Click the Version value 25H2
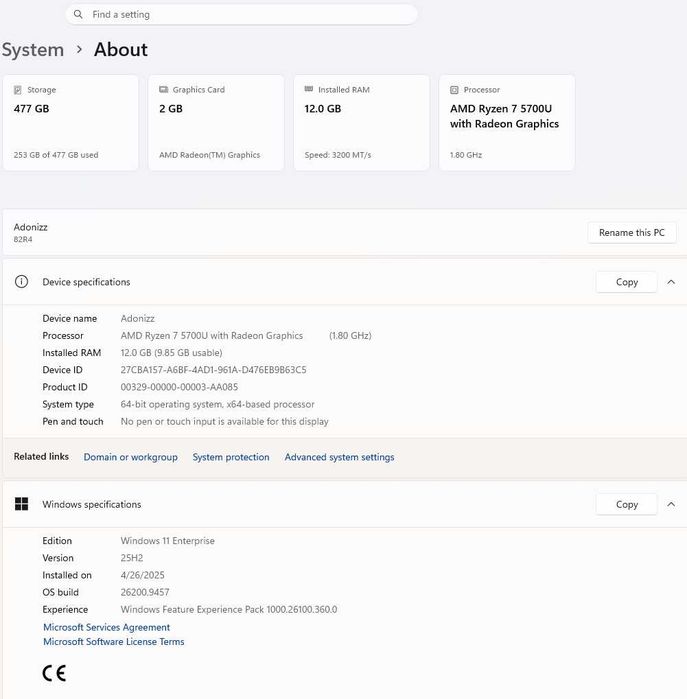 pos(132,558)
